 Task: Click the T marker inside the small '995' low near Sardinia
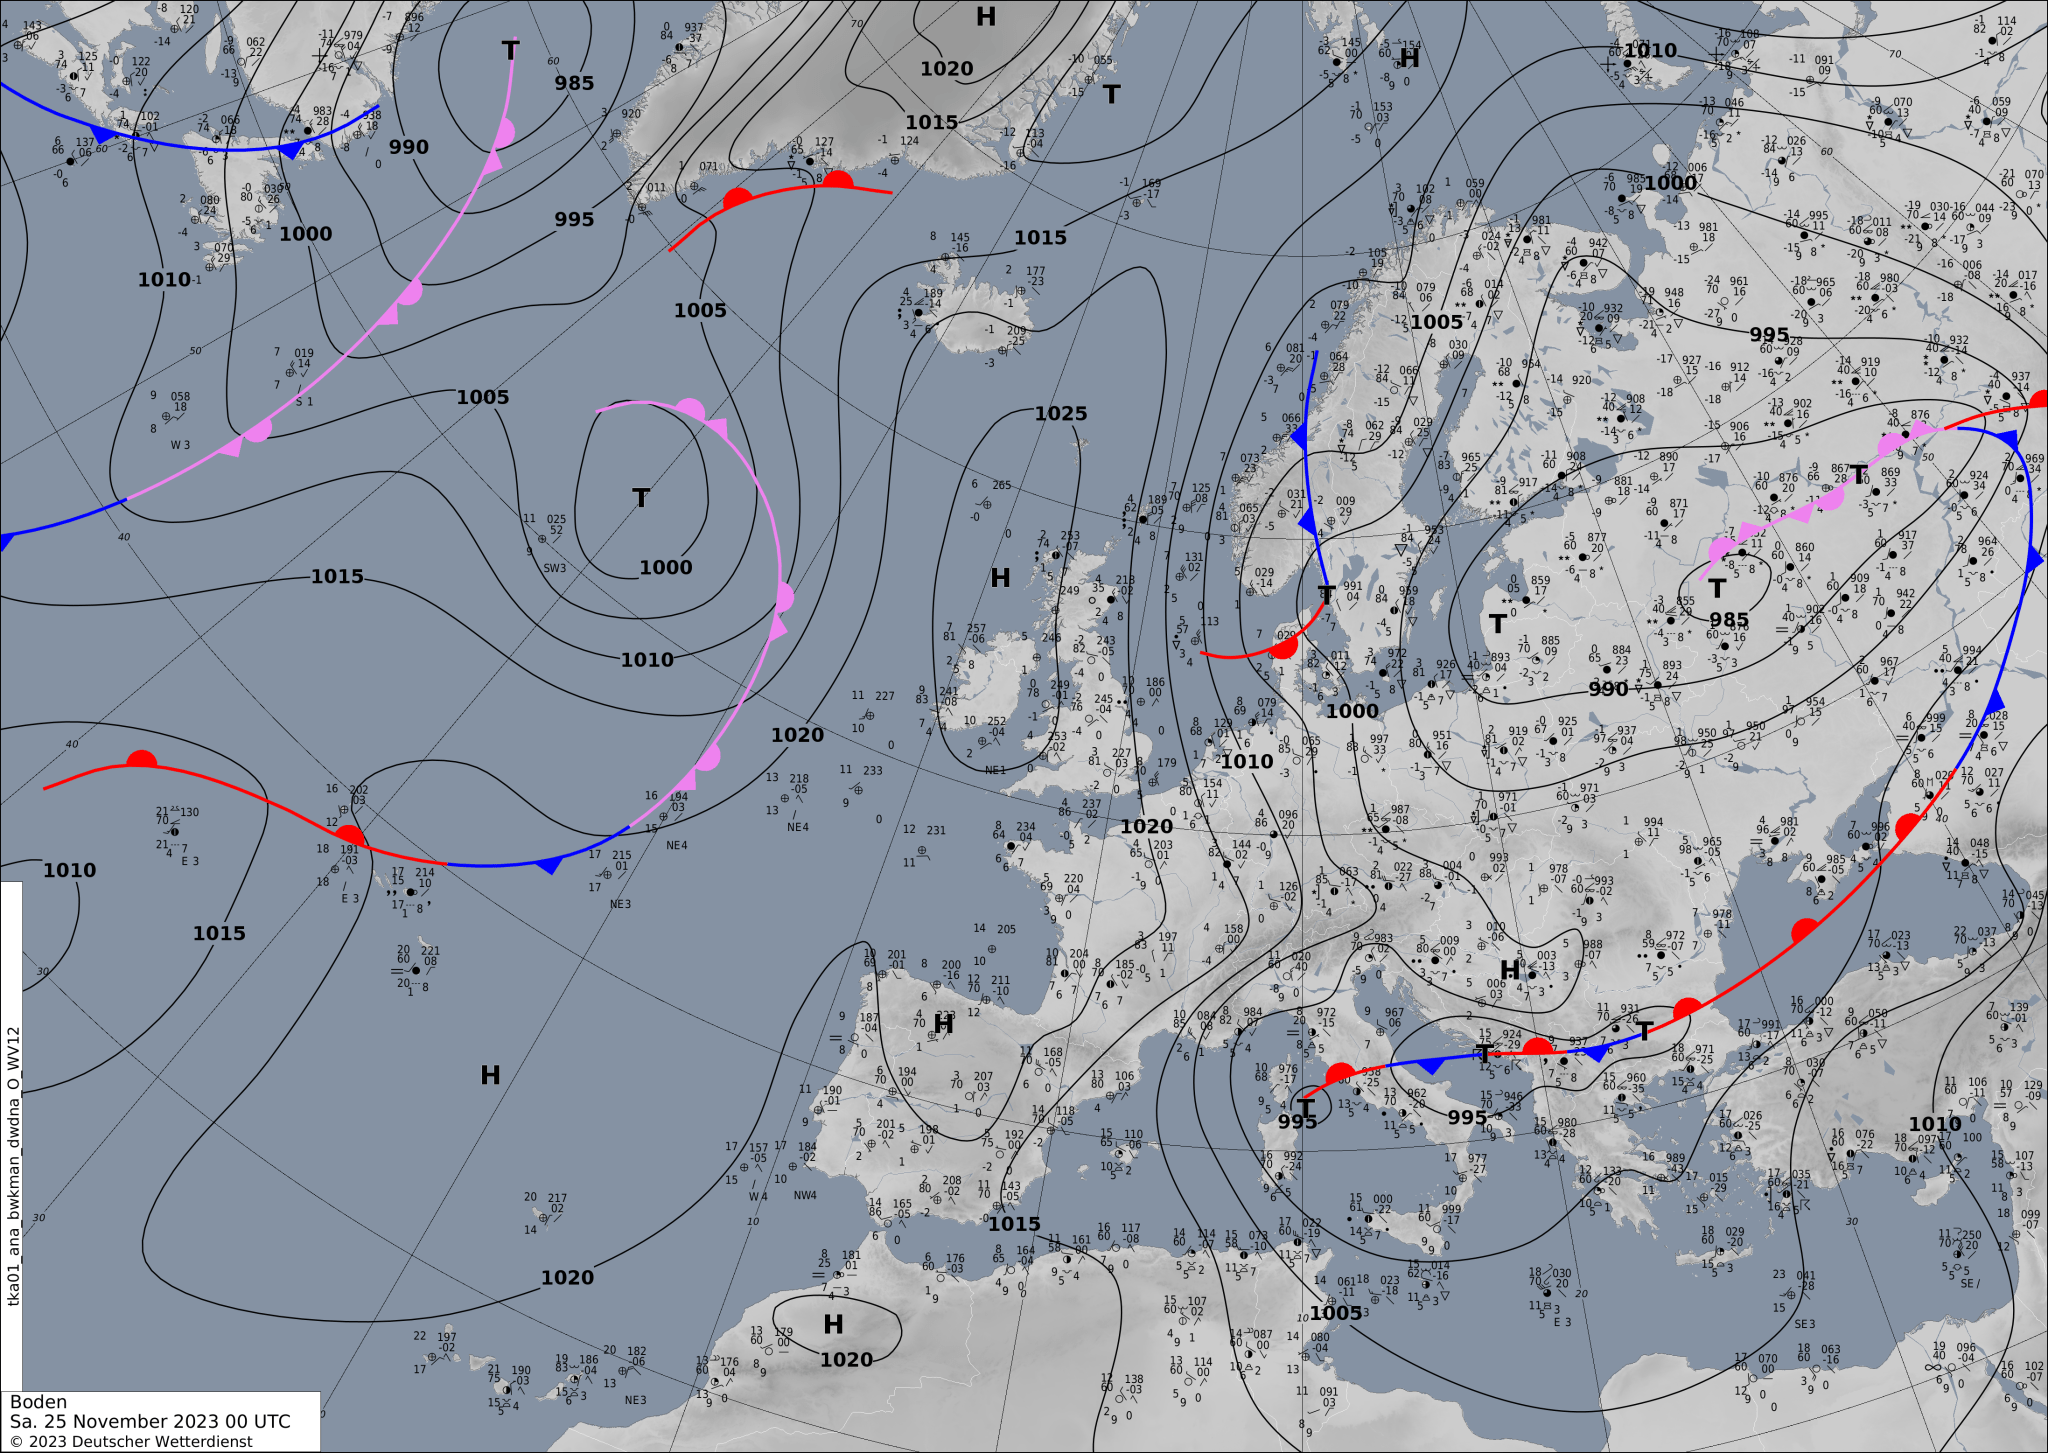coord(1305,1107)
